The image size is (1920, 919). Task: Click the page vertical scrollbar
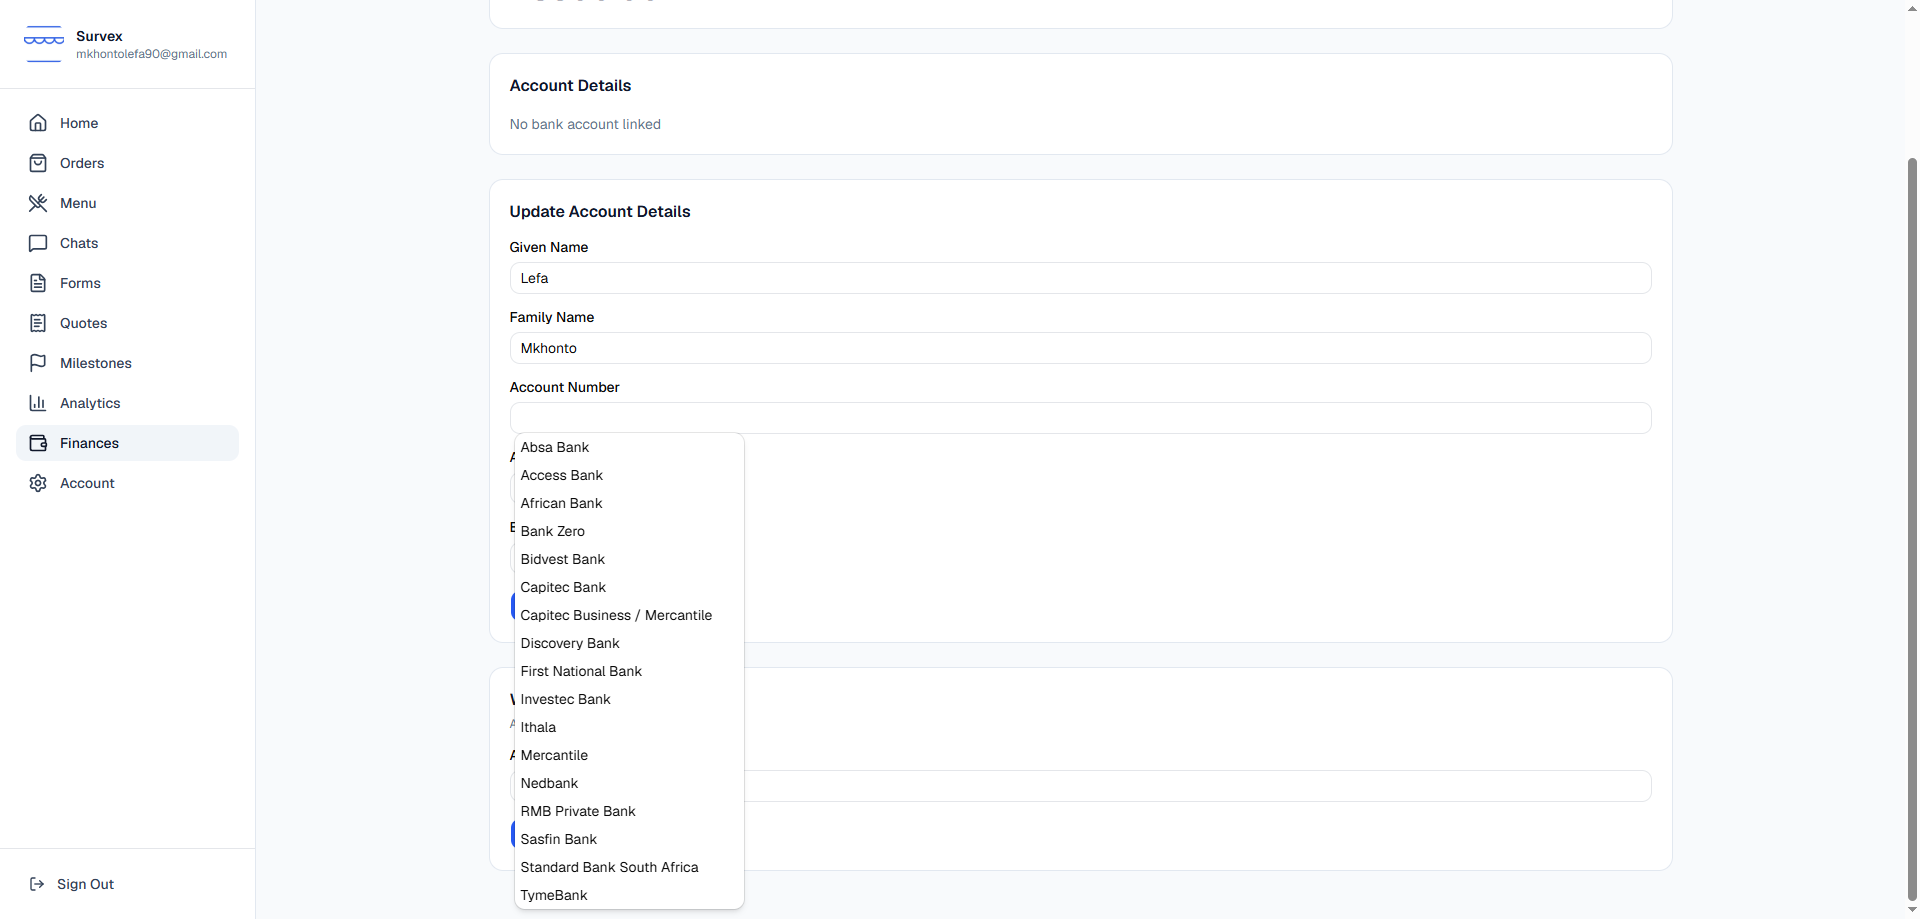click(x=1912, y=530)
